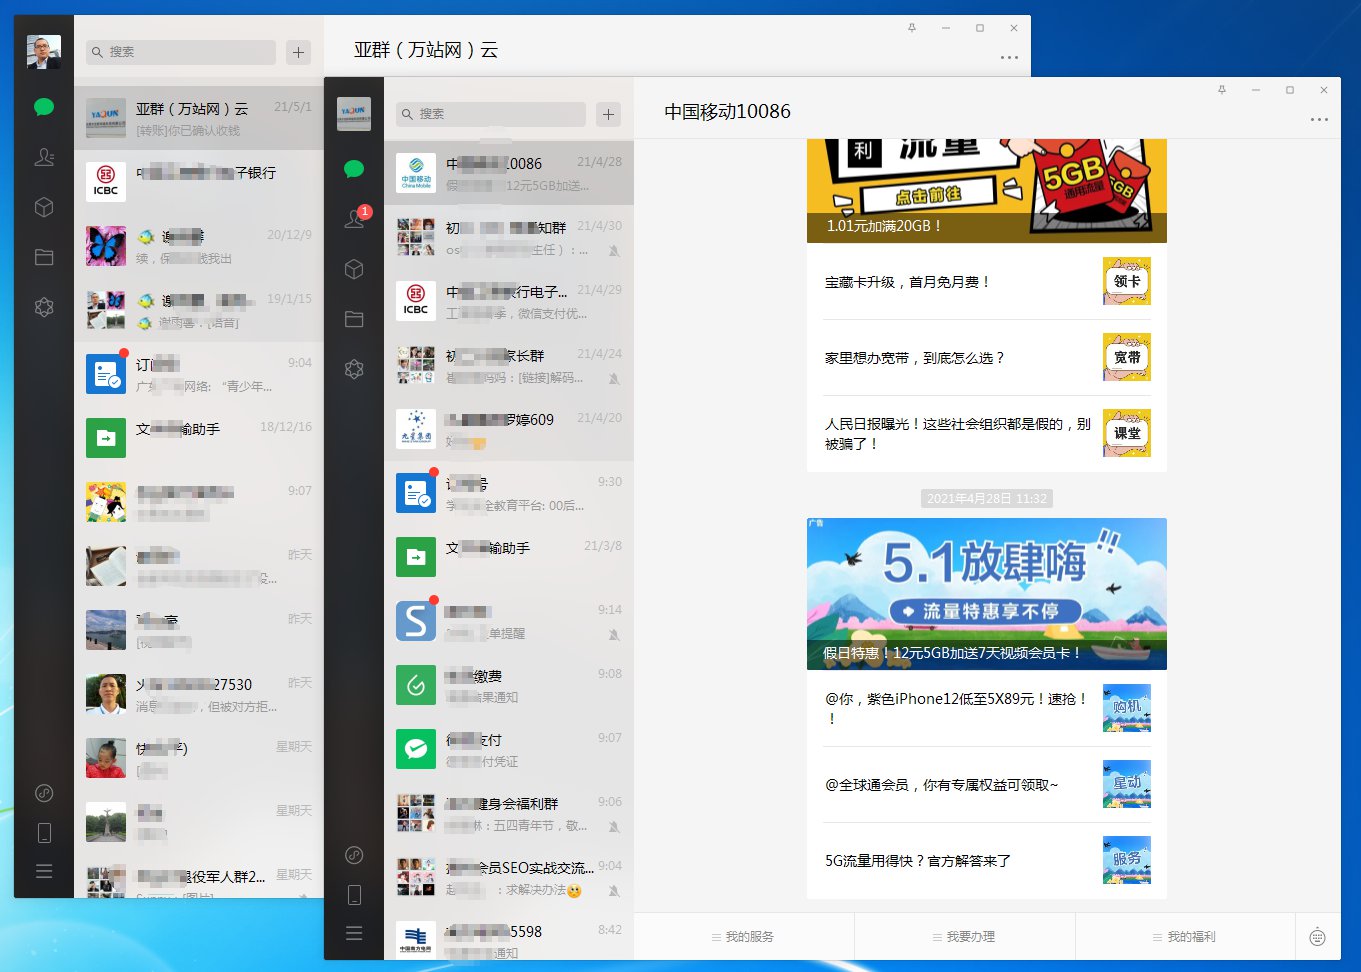The height and width of the screenshot is (972, 1361).
Task: Click phone icon in front window sidebar
Action: tap(353, 895)
